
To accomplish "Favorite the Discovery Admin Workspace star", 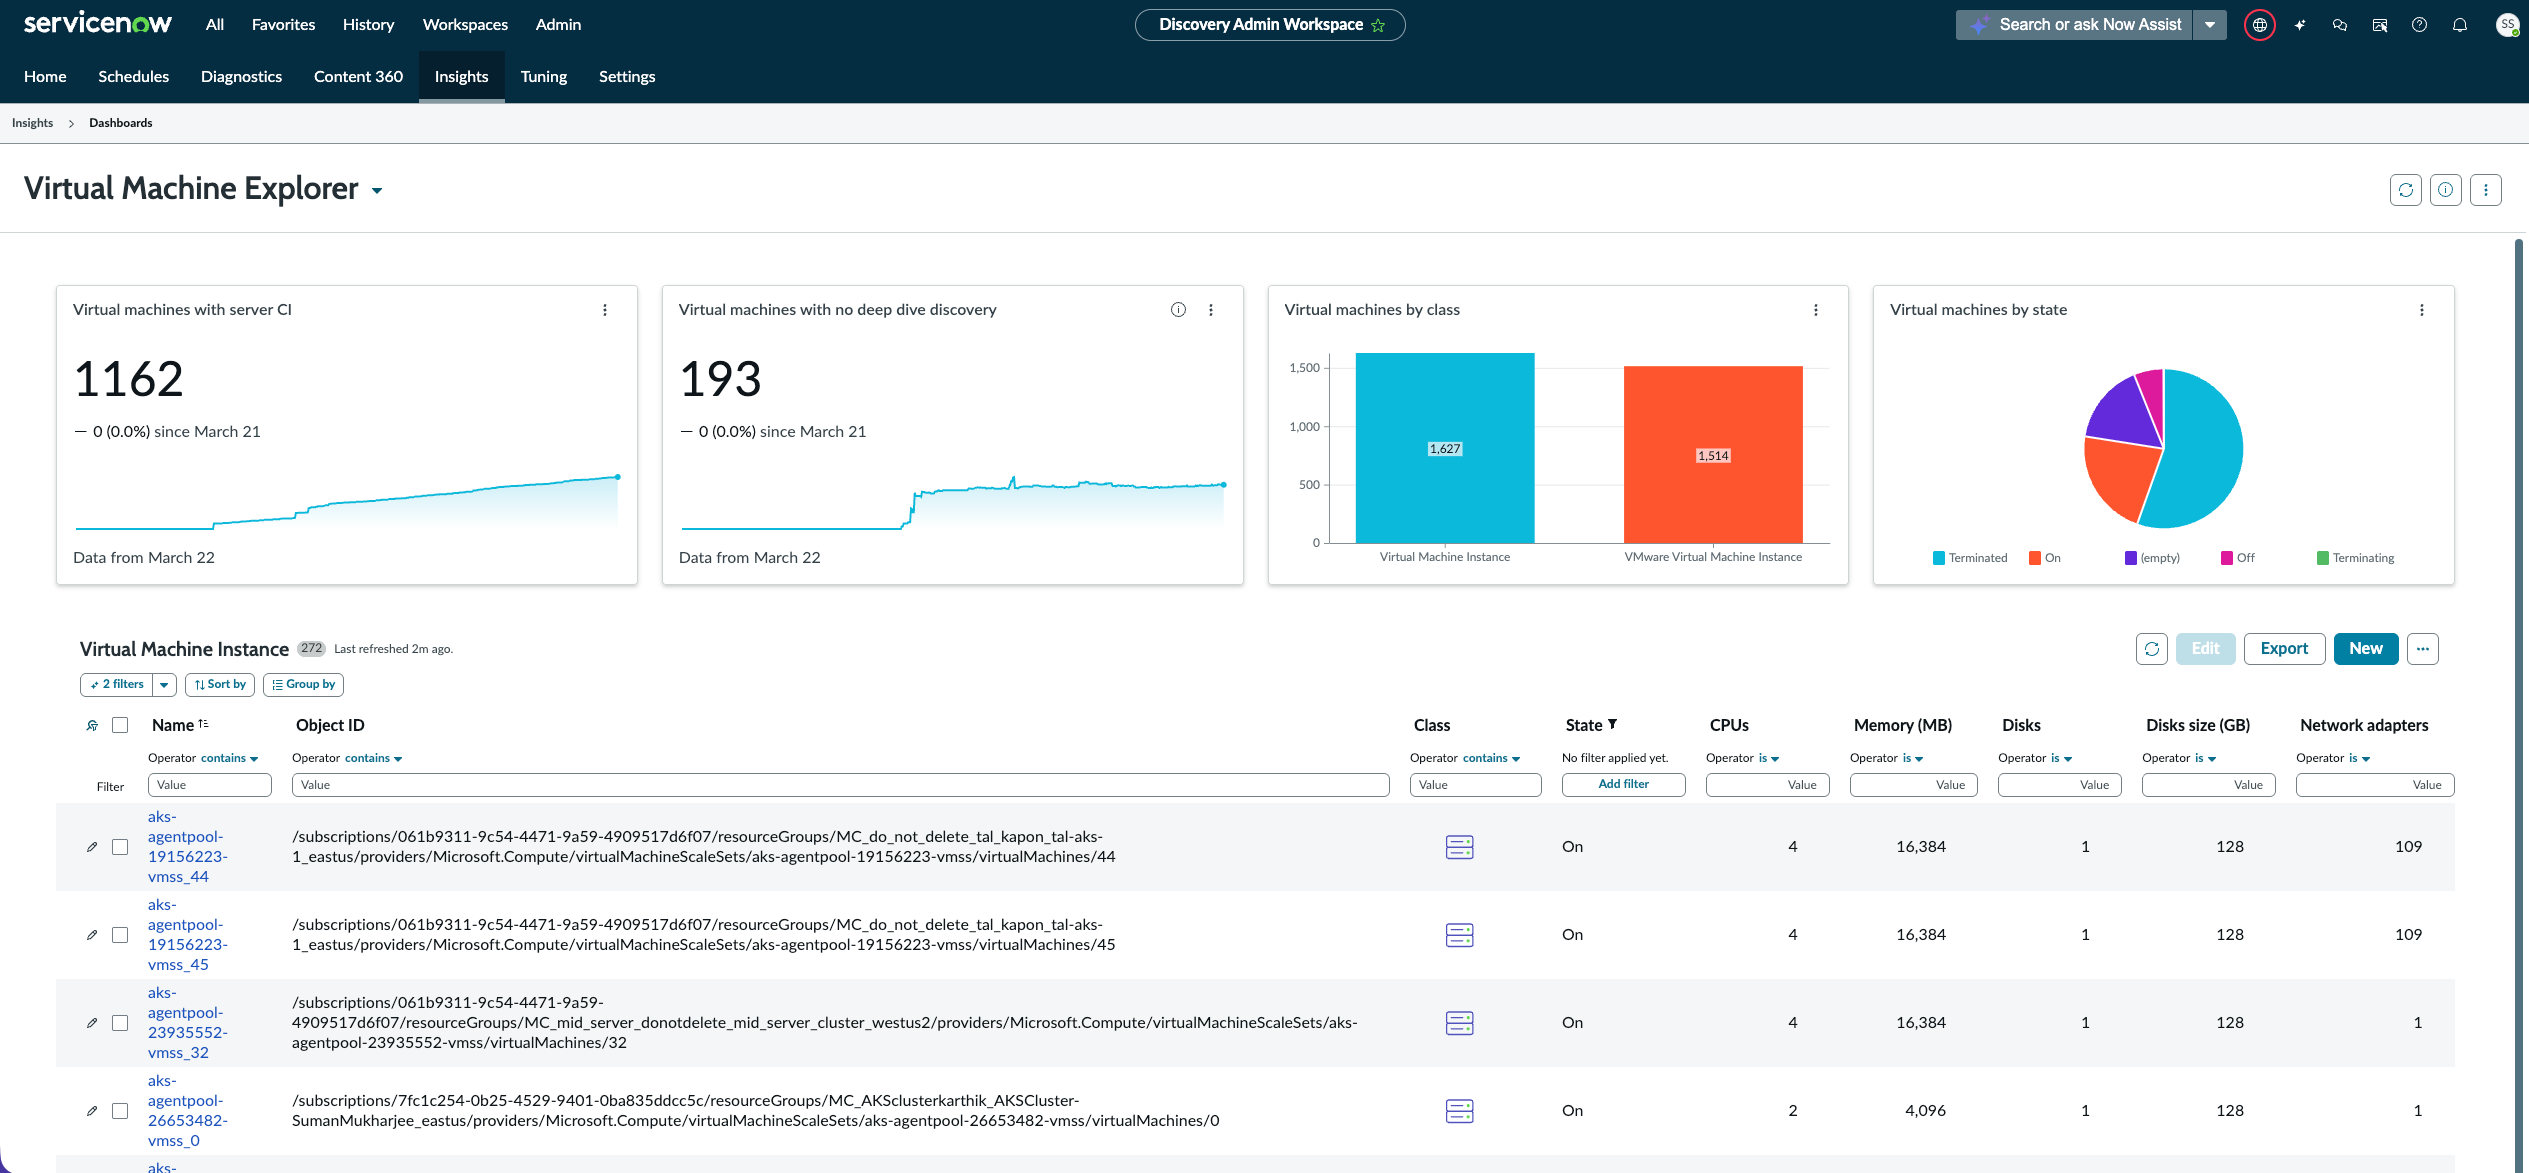I will pos(1378,25).
